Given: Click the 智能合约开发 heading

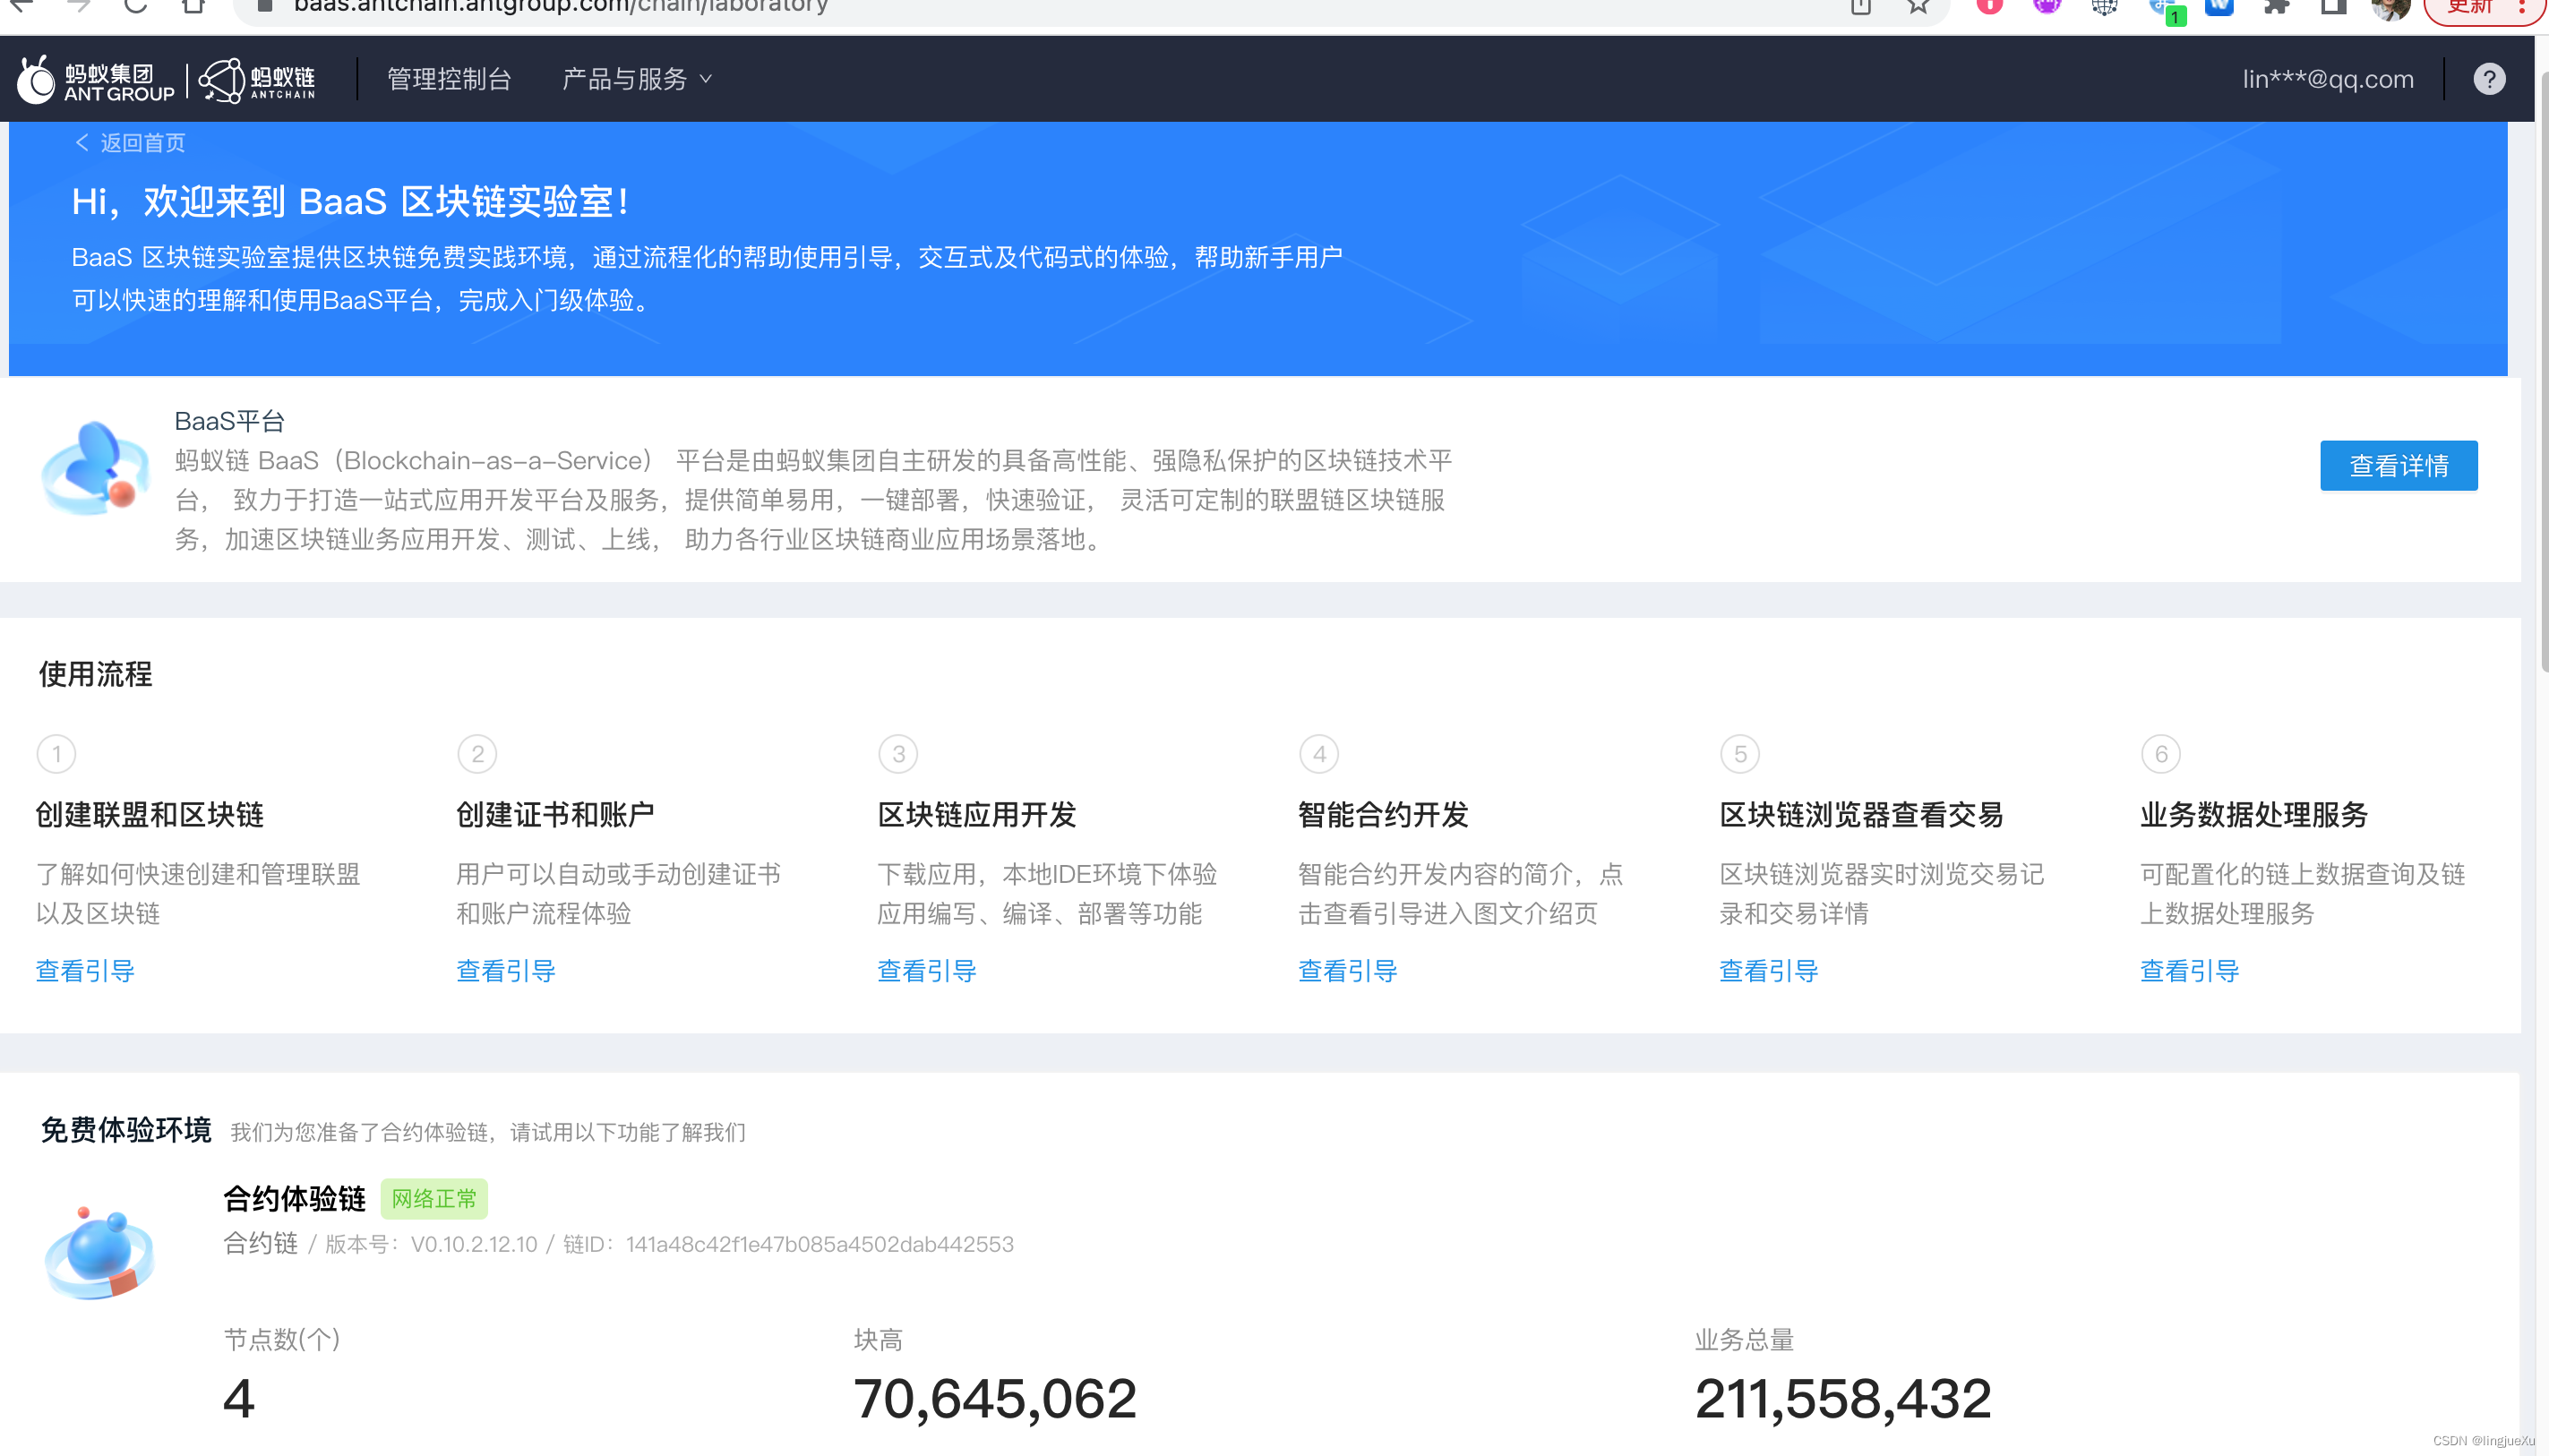Looking at the screenshot, I should pos(1384,815).
